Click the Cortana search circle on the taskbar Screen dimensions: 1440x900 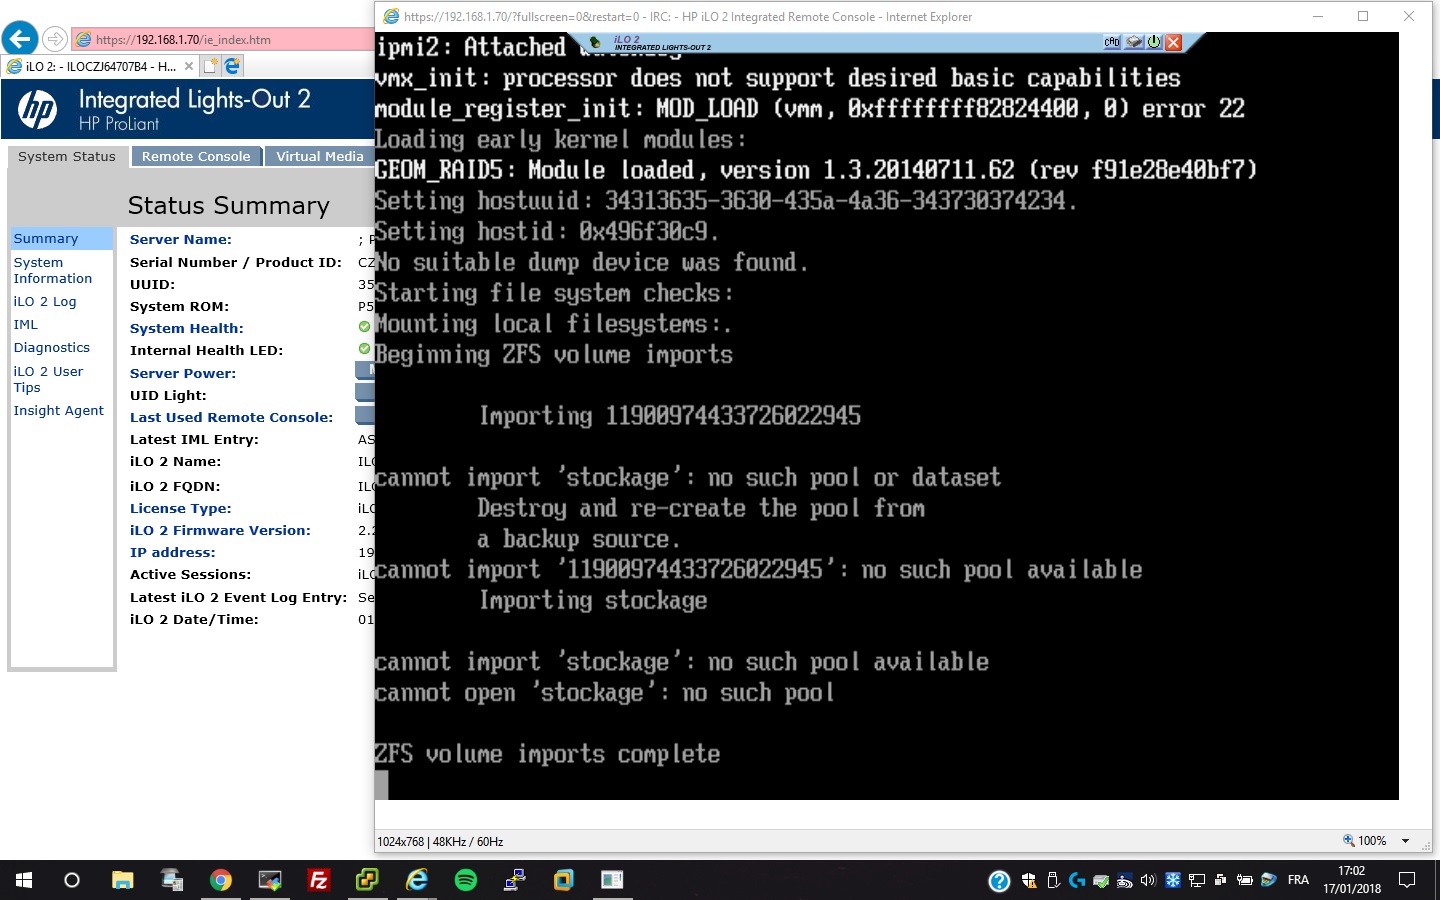(x=72, y=880)
